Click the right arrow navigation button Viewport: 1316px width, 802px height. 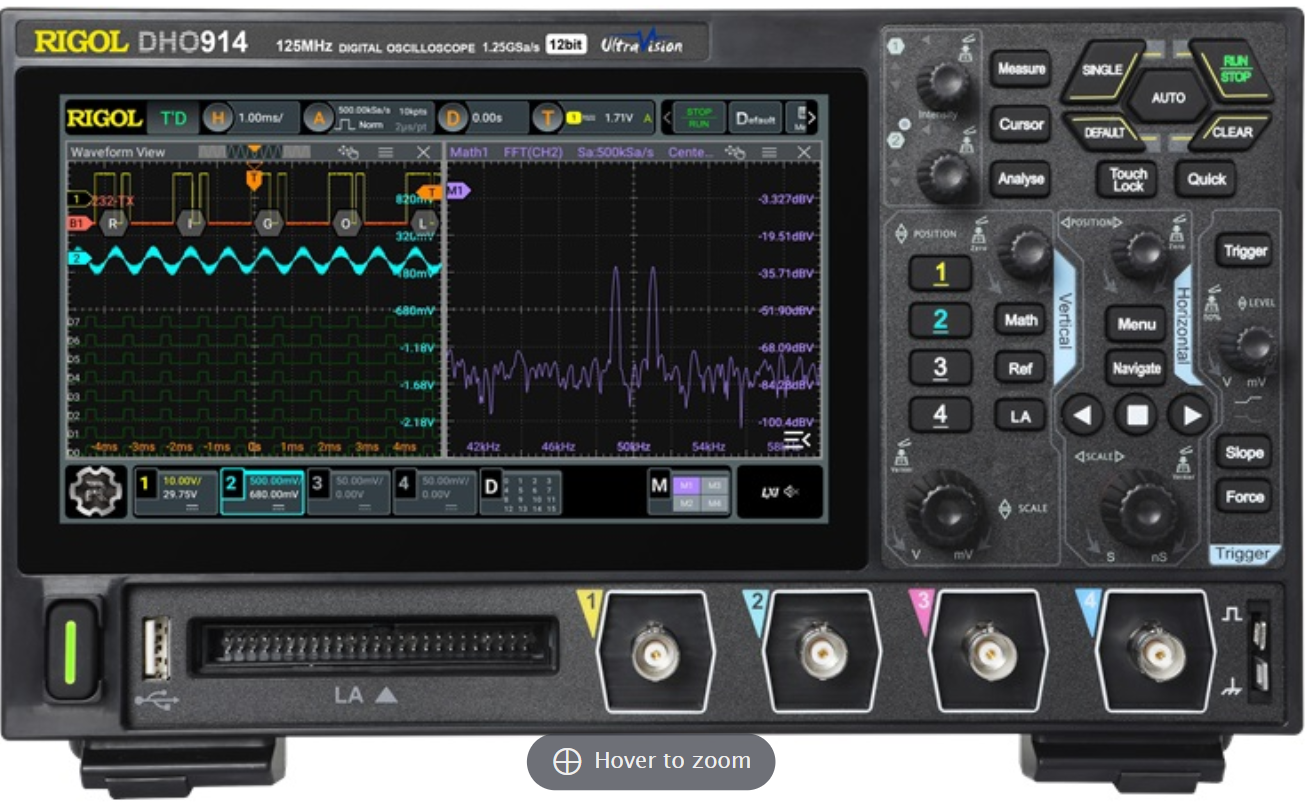(1189, 415)
